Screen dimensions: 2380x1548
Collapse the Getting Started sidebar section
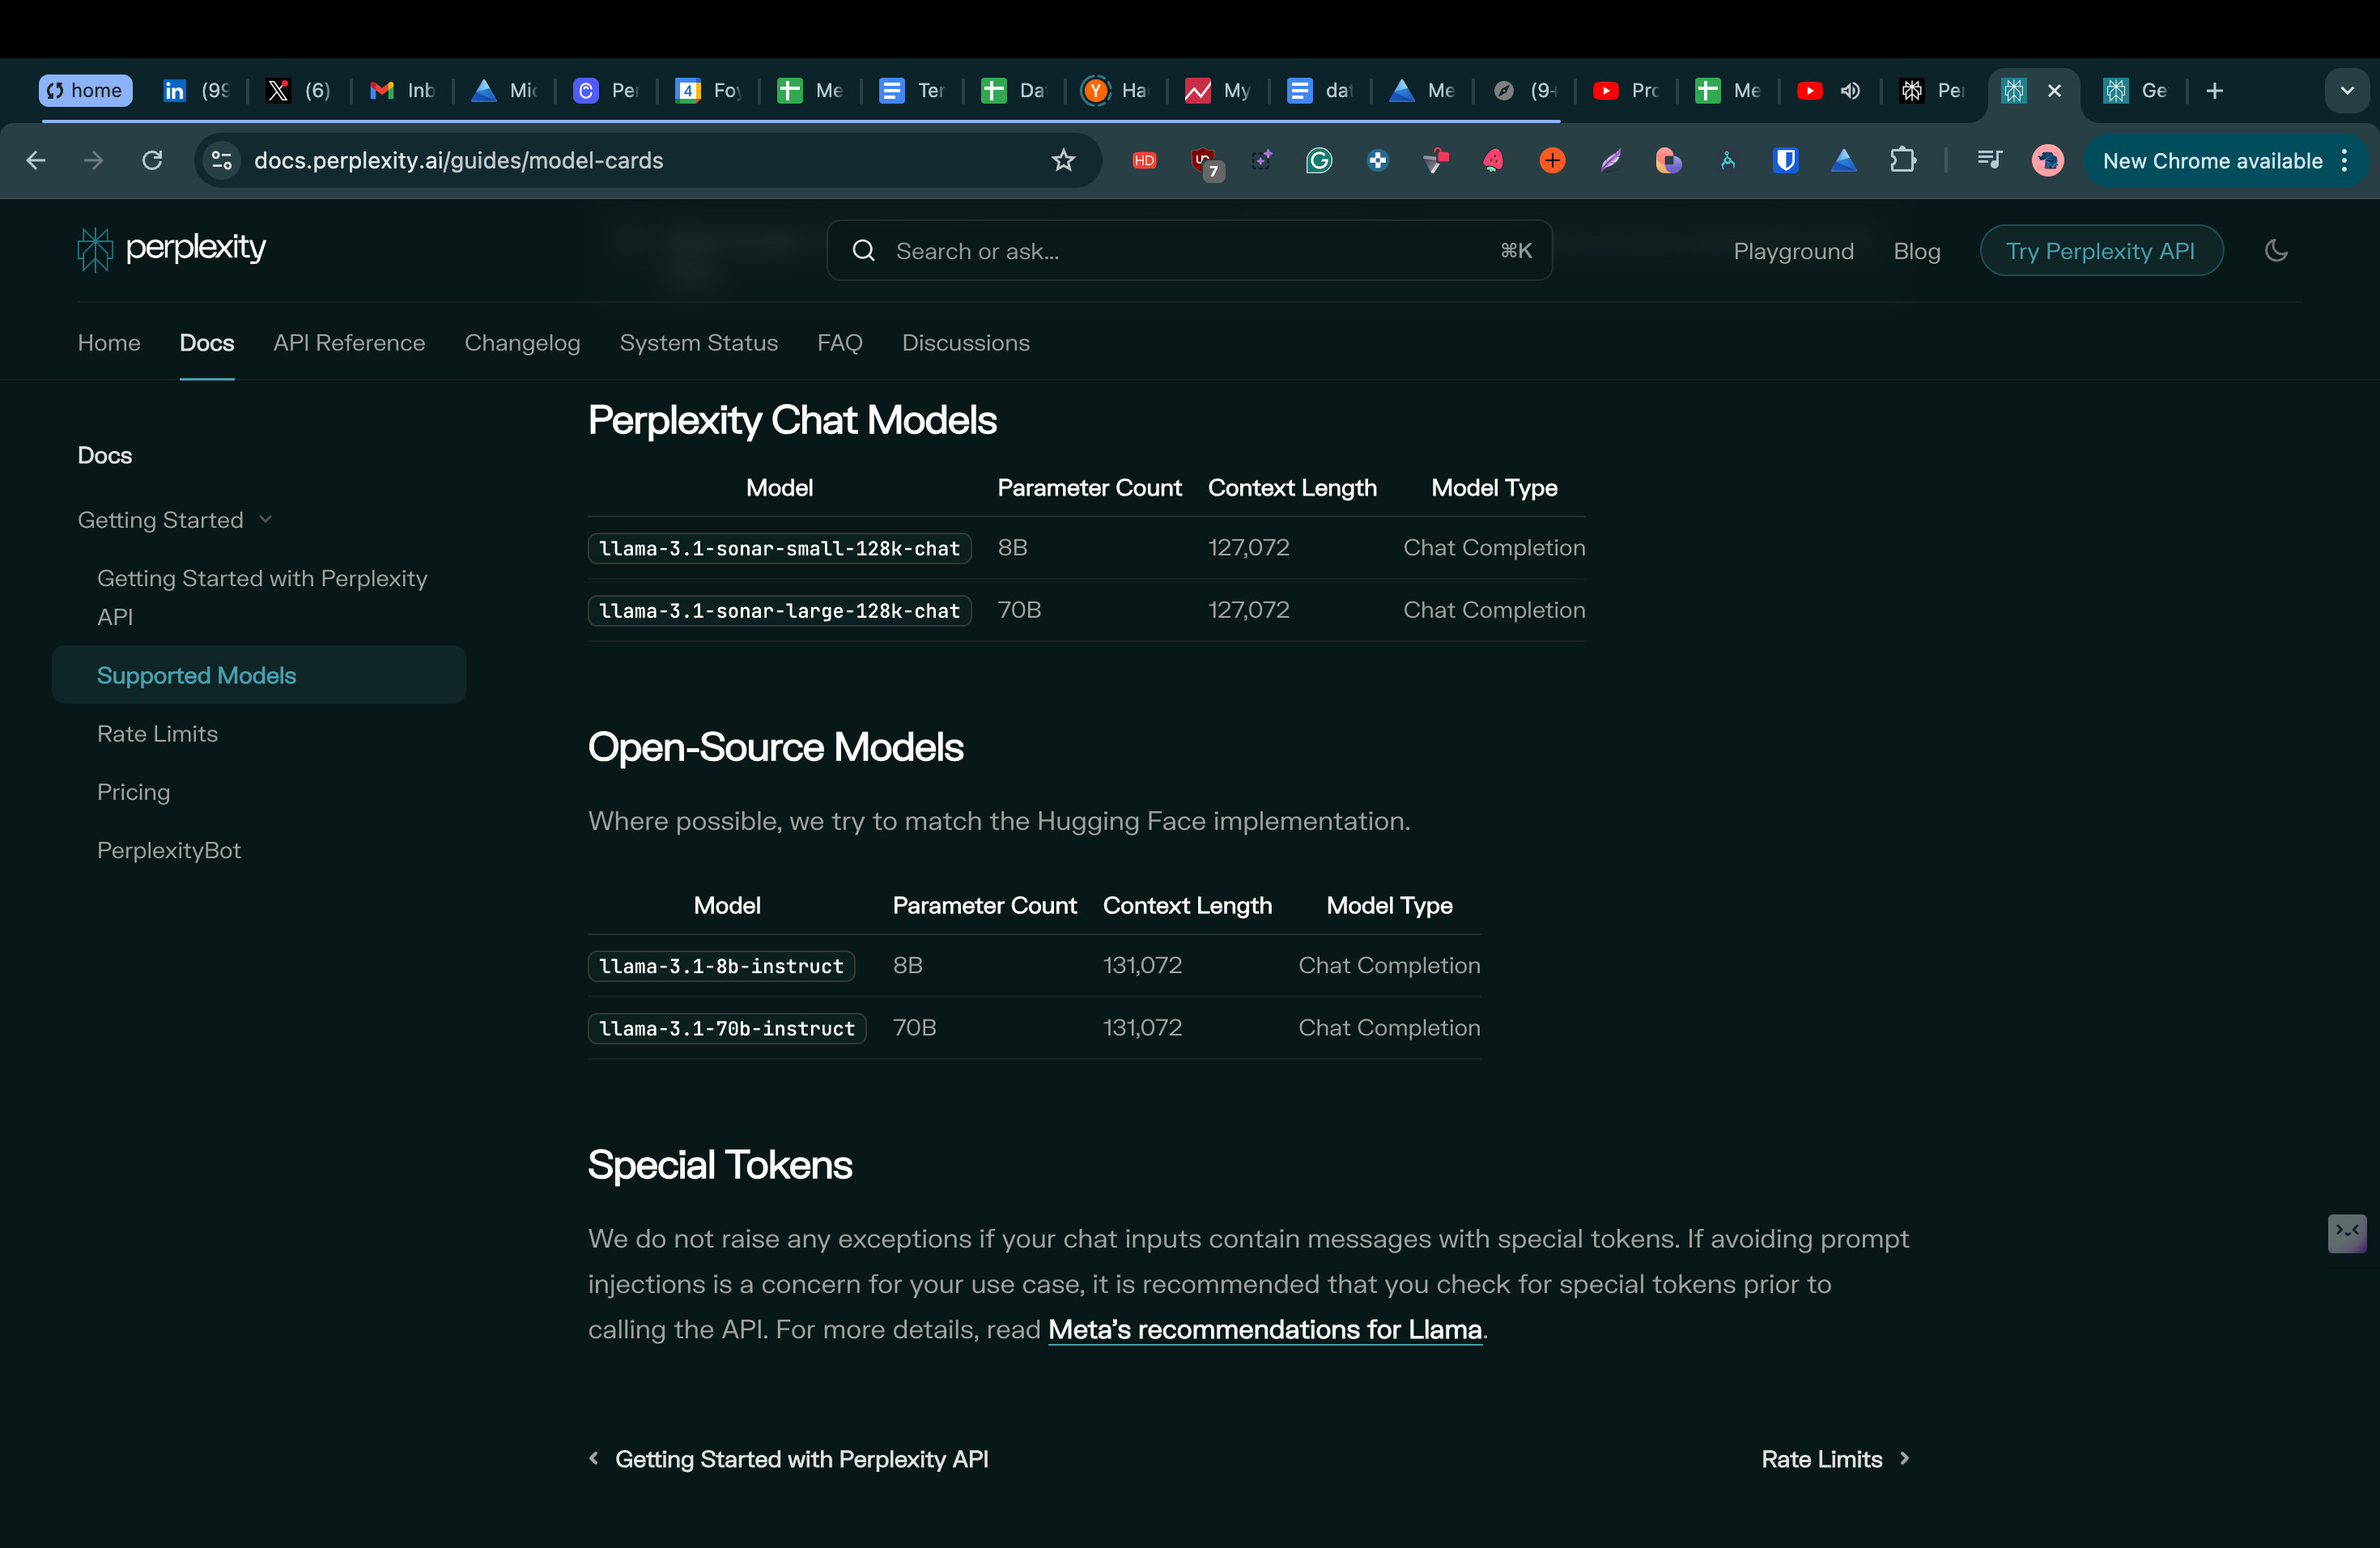[174, 520]
